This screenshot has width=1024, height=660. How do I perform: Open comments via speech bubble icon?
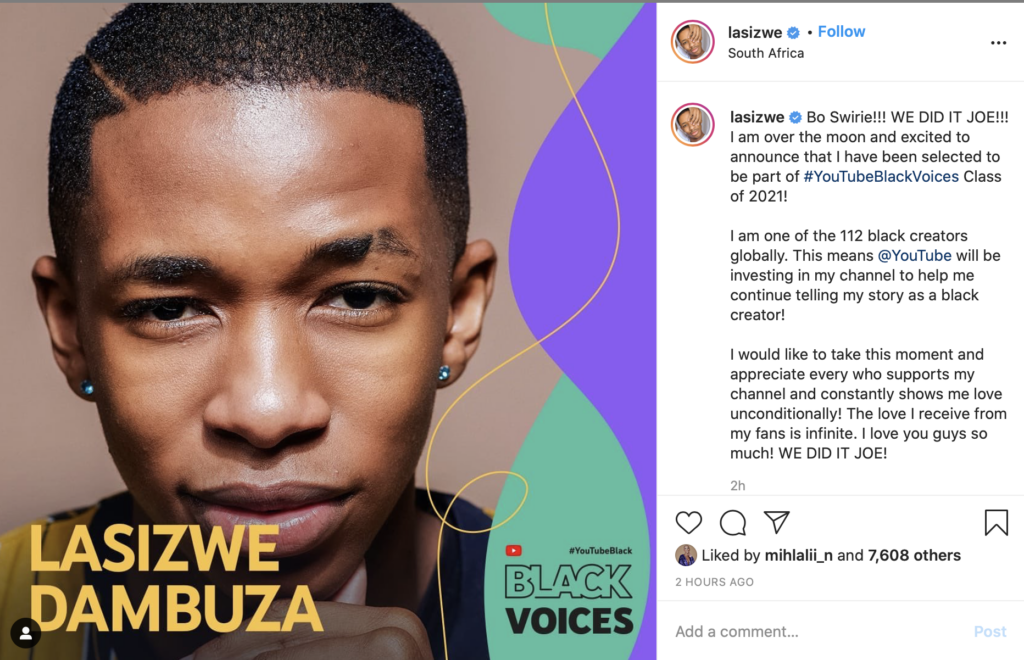coord(733,522)
